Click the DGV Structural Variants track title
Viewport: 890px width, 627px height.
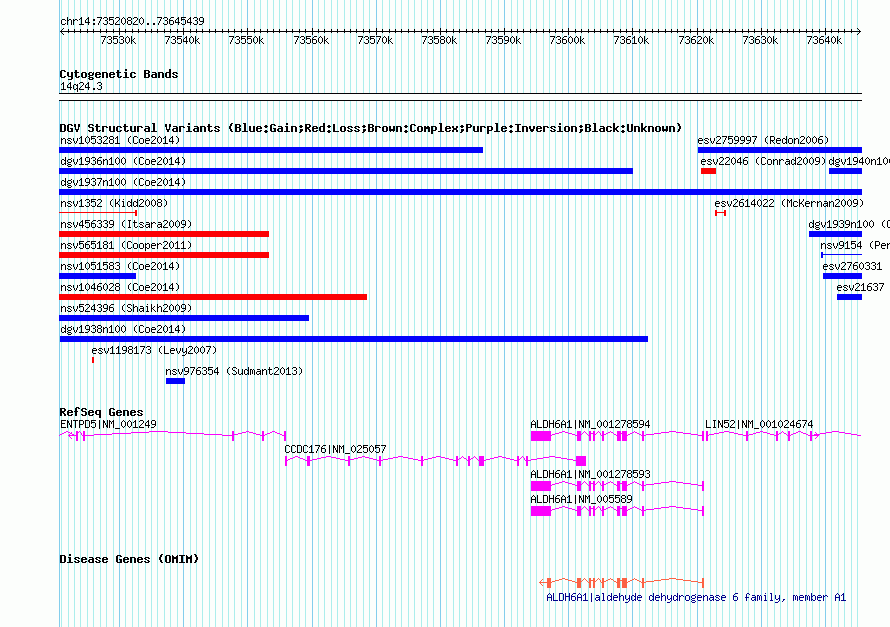pyautogui.click(x=371, y=128)
